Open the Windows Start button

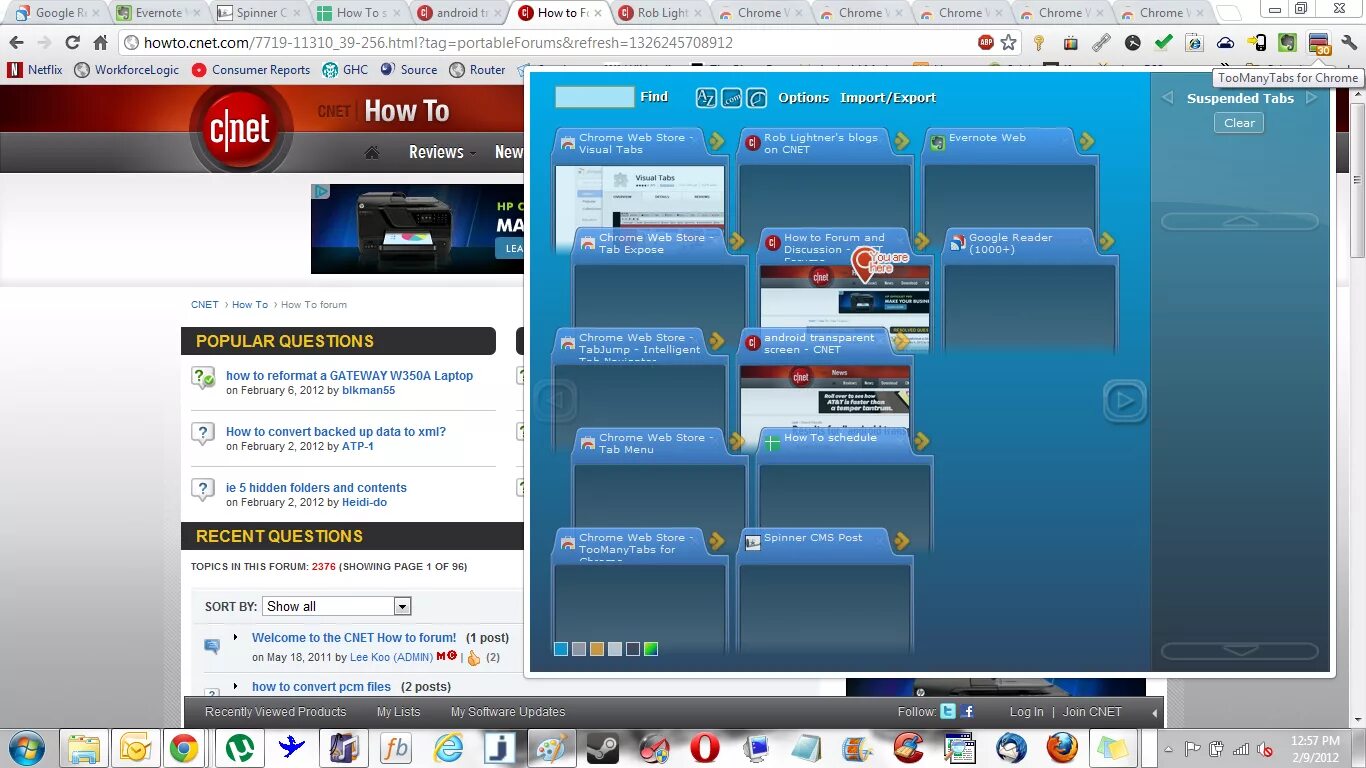point(27,747)
